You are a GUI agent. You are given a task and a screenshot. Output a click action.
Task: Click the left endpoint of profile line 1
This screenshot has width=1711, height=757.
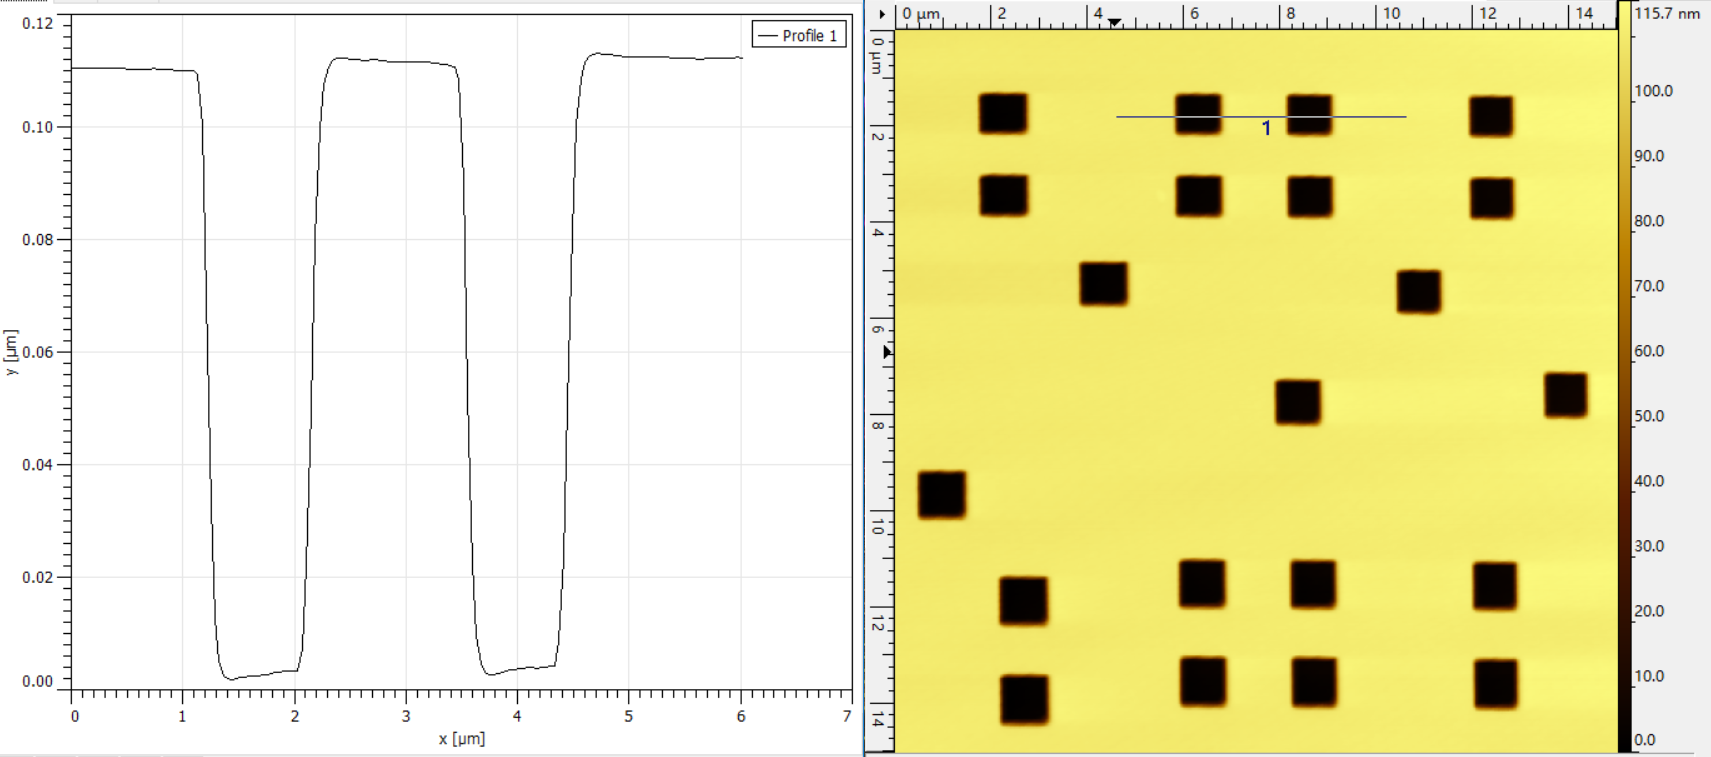1117,117
